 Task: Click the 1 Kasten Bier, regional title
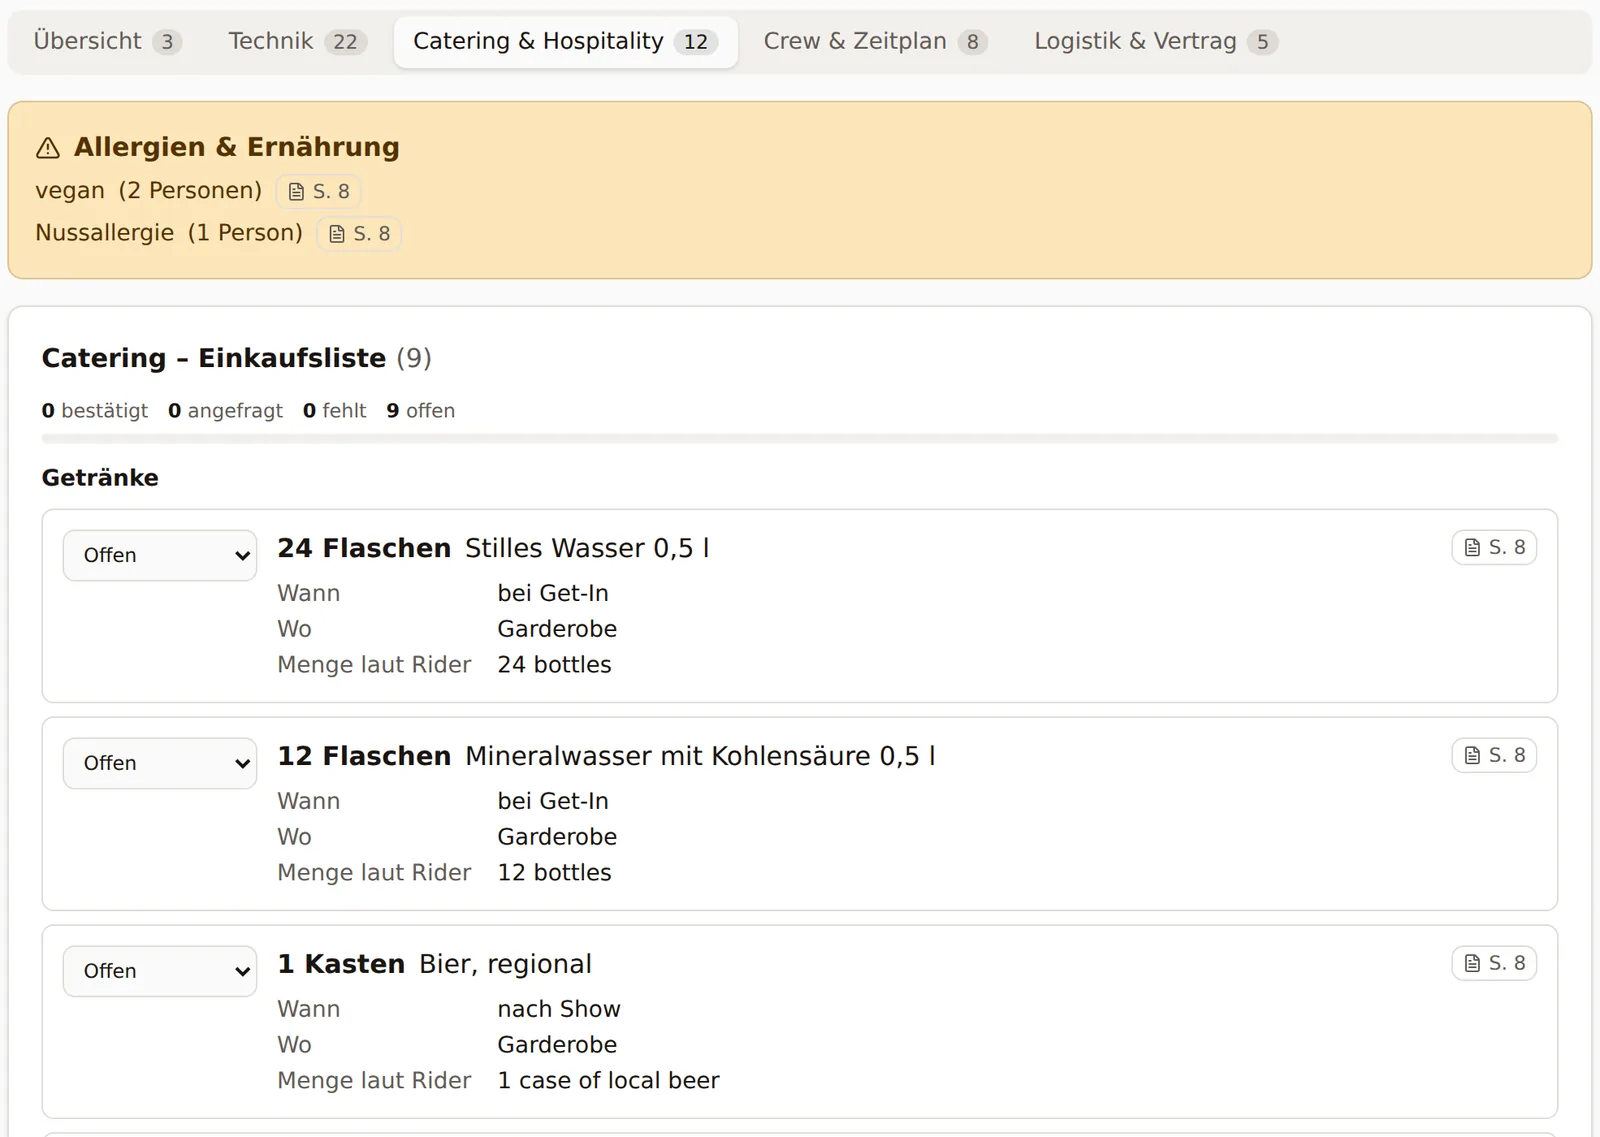(434, 964)
